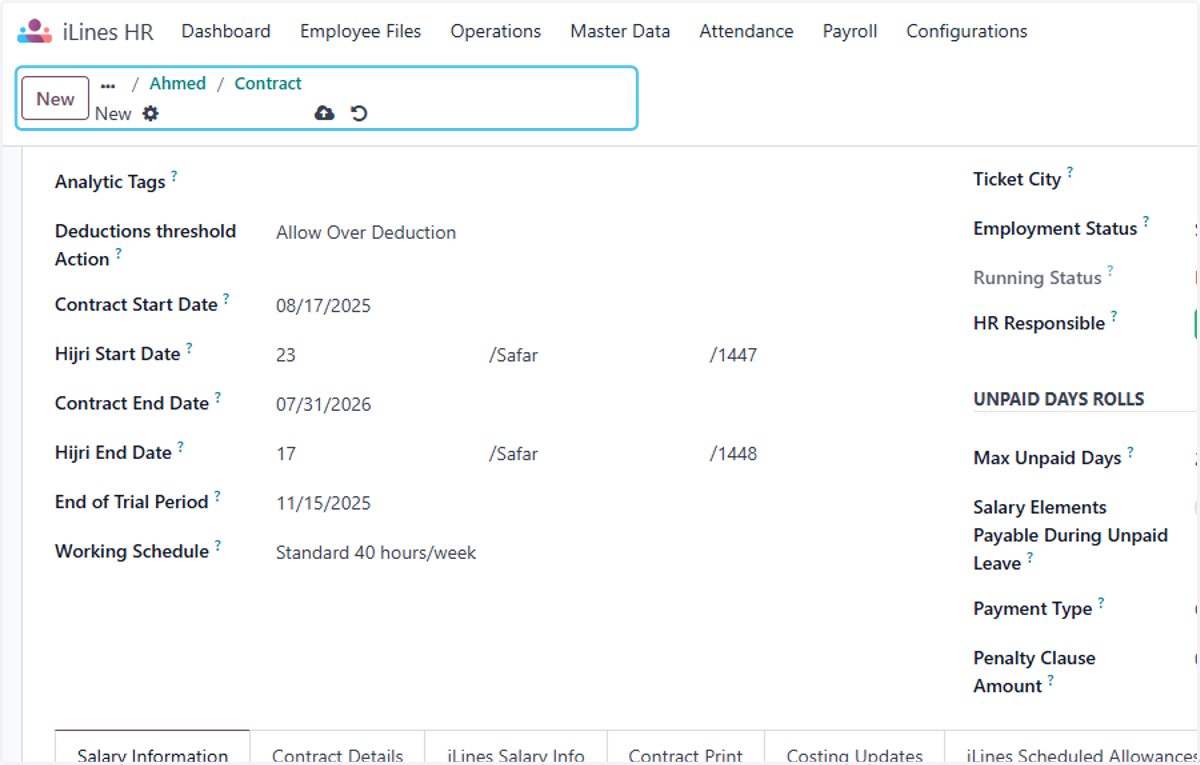Open the Master Data menu
The height and width of the screenshot is (765, 1200).
pyautogui.click(x=620, y=31)
